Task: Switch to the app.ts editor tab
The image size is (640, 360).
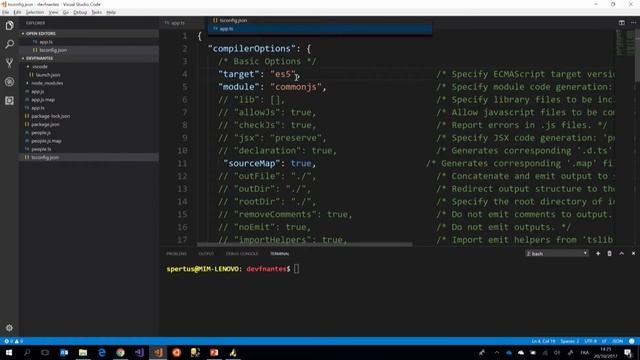Action: pyautogui.click(x=178, y=23)
